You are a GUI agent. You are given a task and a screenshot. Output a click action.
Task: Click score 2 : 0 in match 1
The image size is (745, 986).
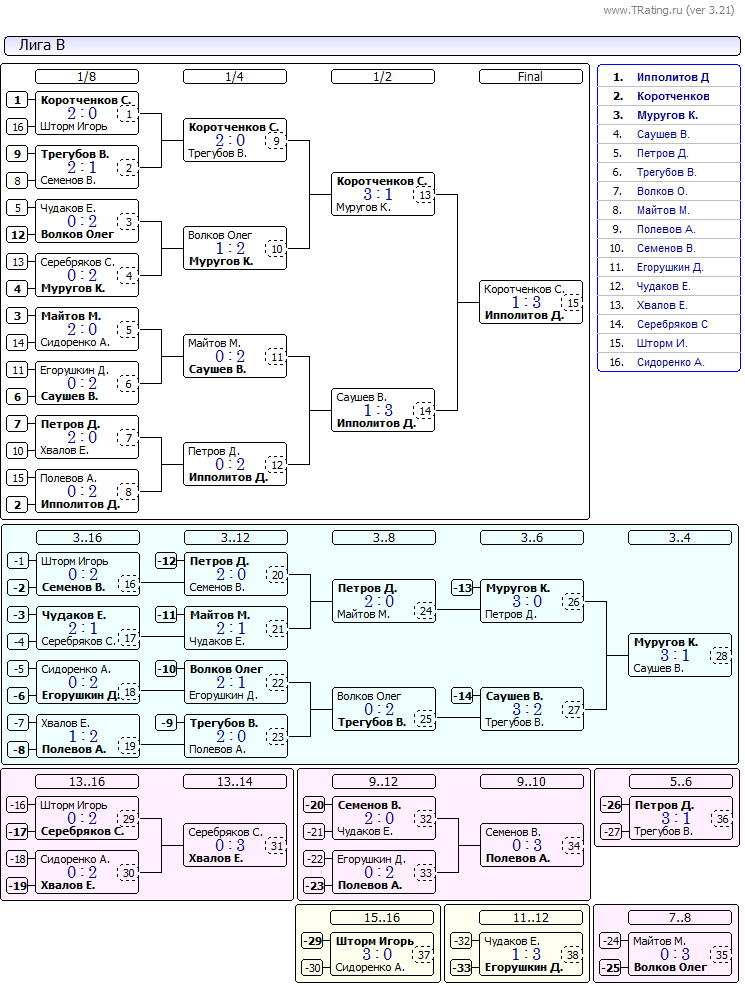(82, 113)
